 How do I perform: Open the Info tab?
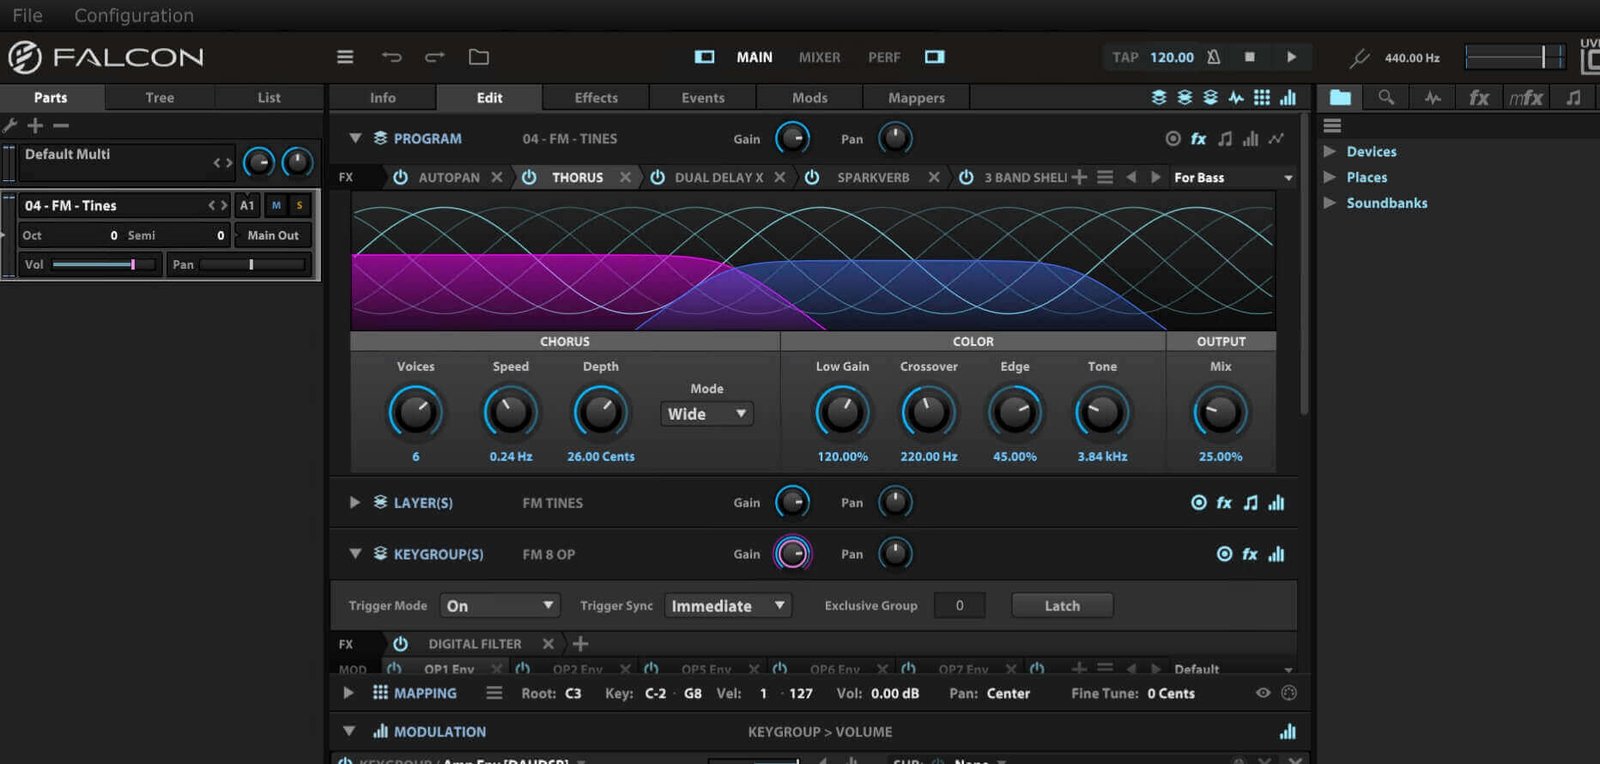(x=383, y=97)
